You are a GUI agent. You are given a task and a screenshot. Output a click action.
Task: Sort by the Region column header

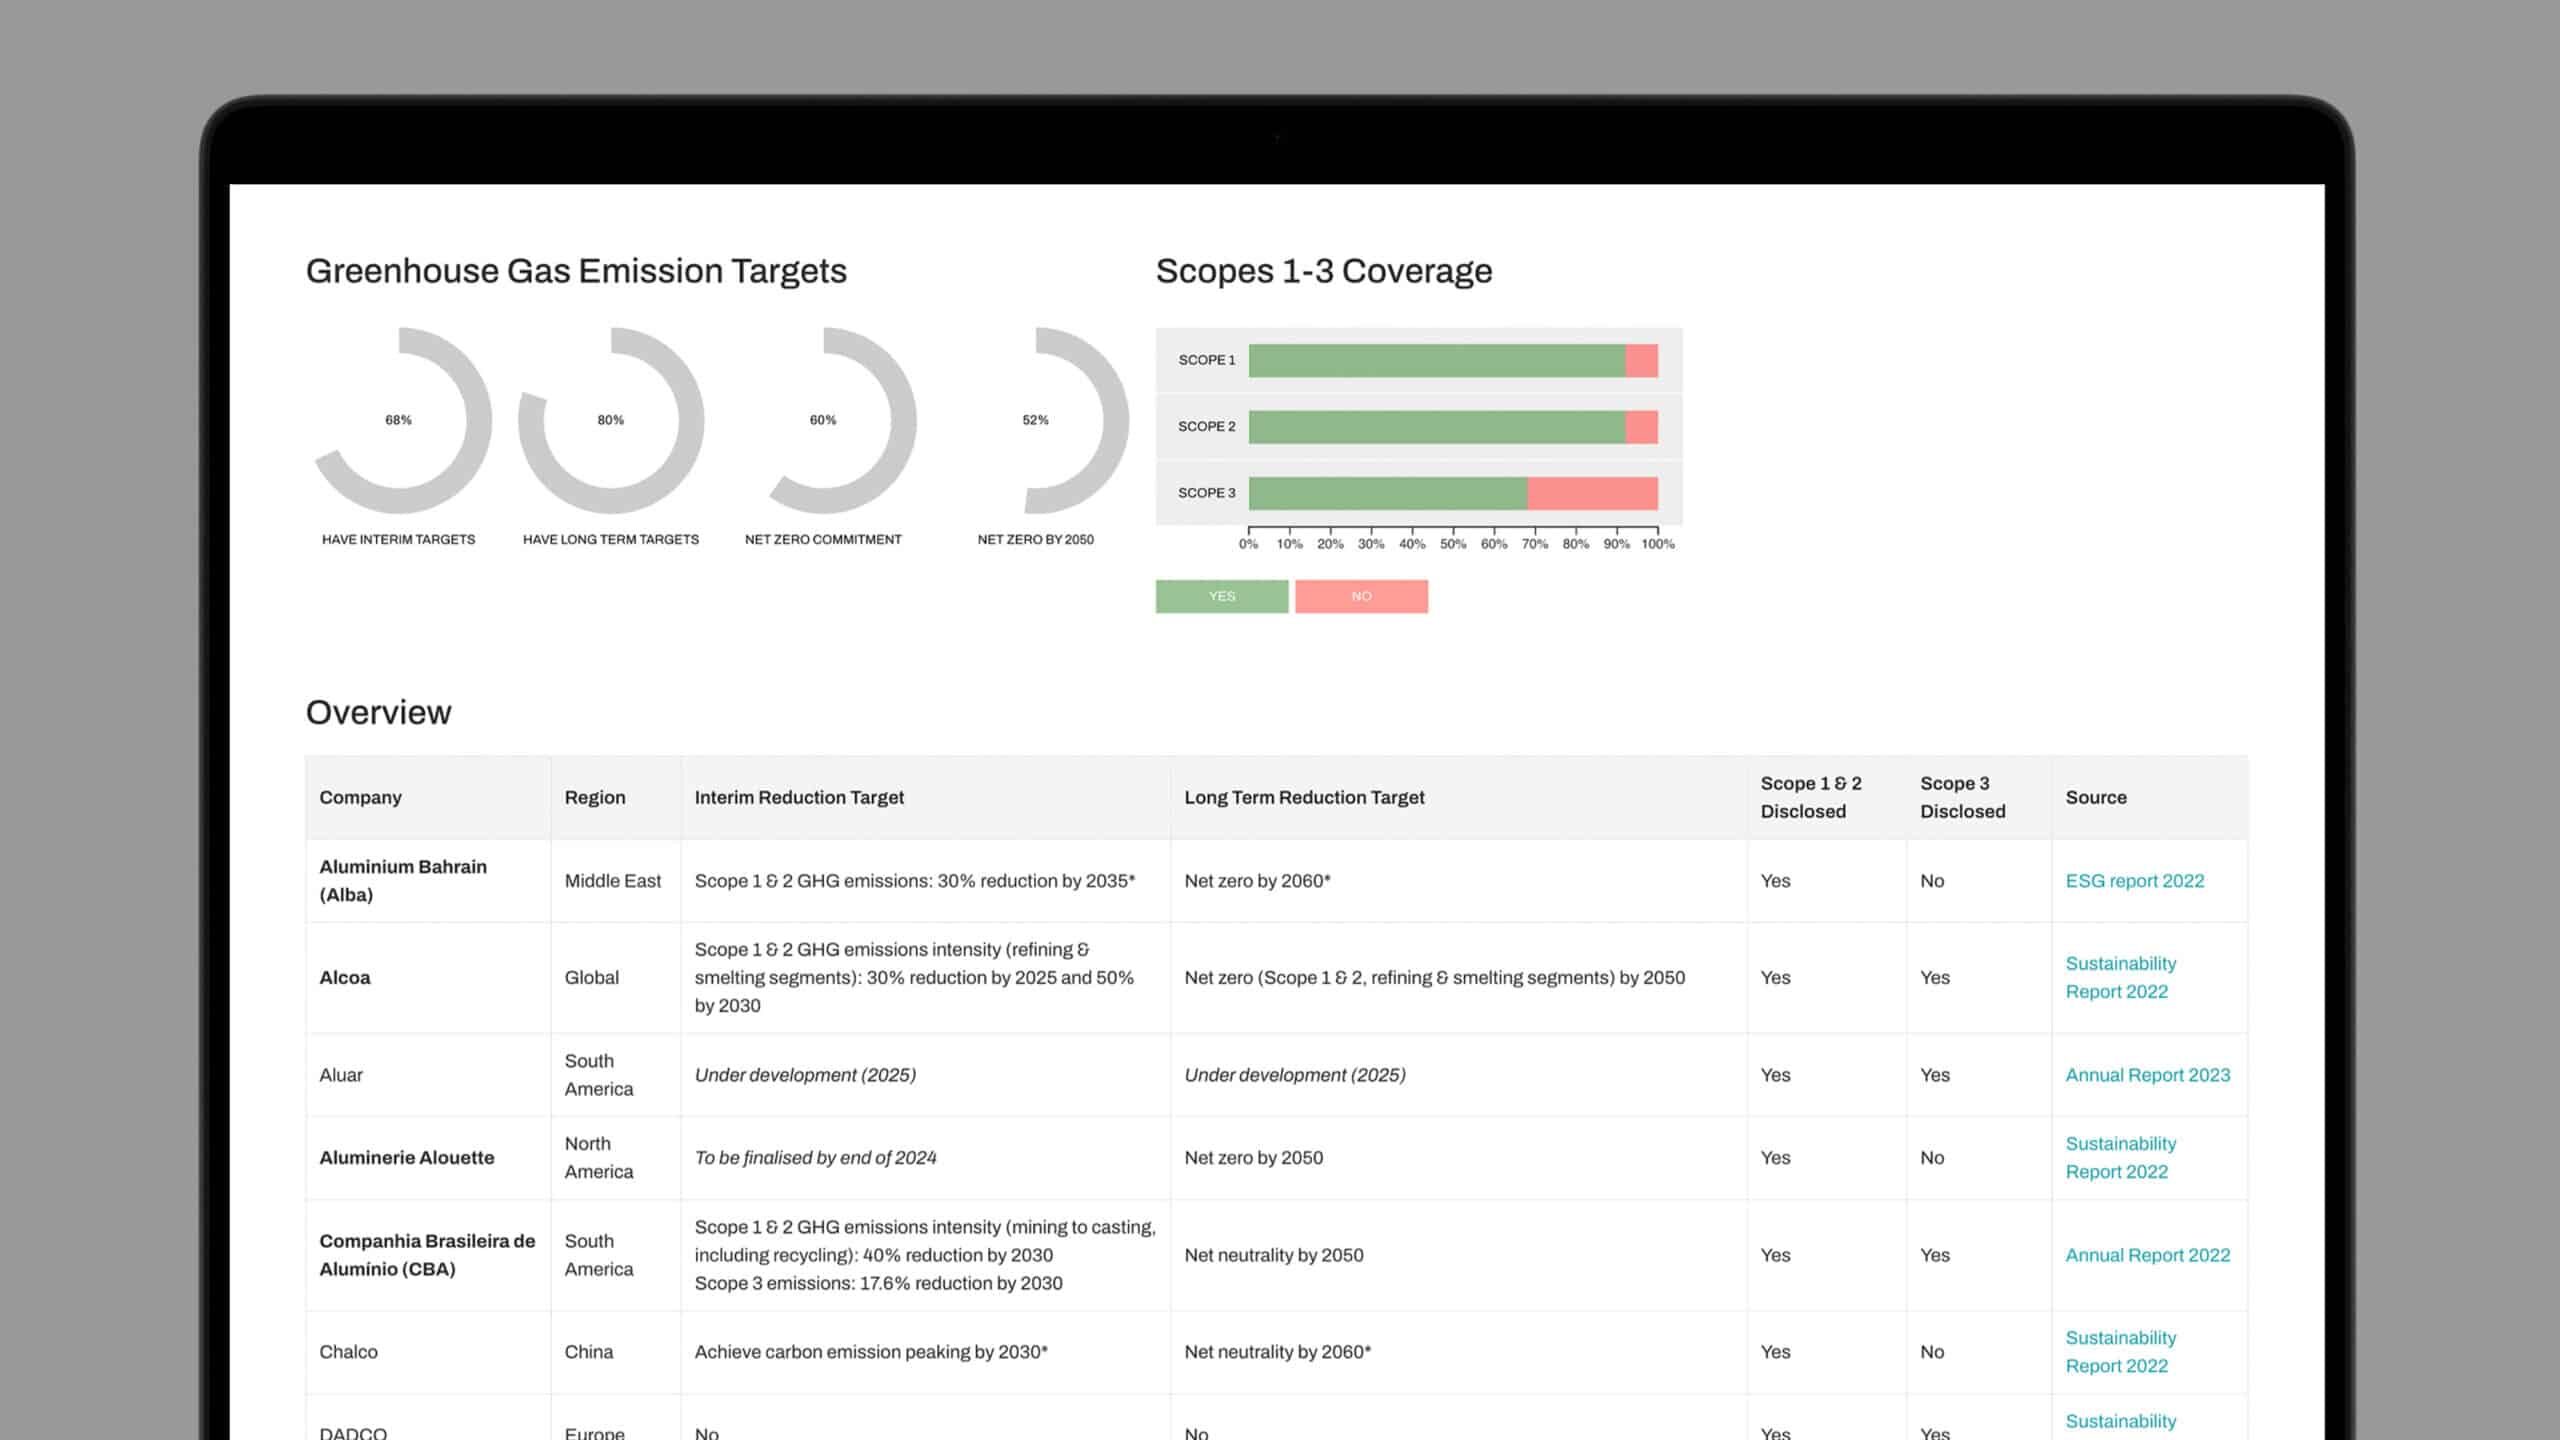pos(594,797)
